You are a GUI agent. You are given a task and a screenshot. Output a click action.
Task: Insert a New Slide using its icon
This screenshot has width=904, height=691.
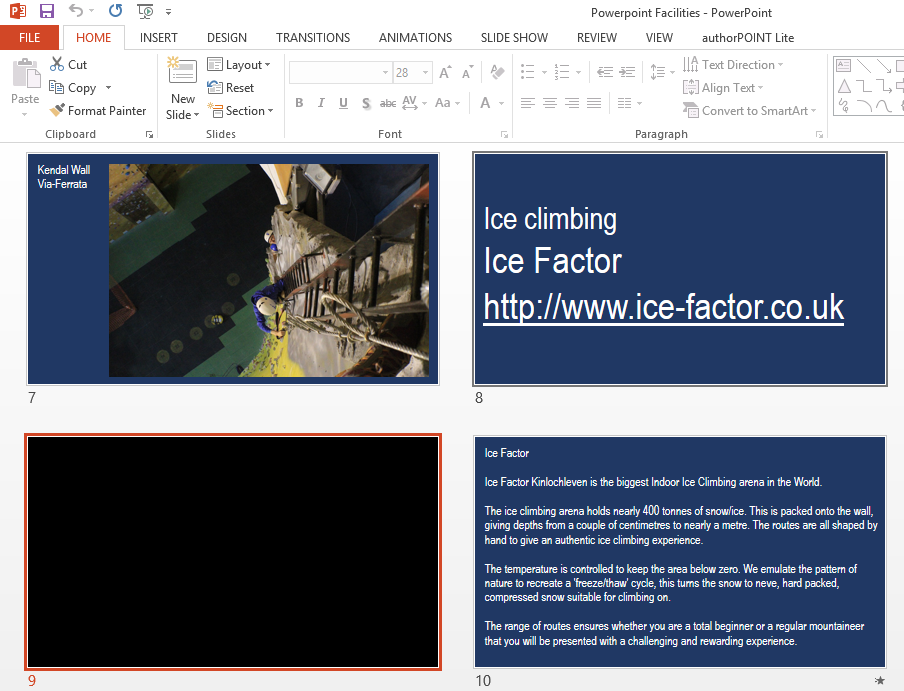182,71
